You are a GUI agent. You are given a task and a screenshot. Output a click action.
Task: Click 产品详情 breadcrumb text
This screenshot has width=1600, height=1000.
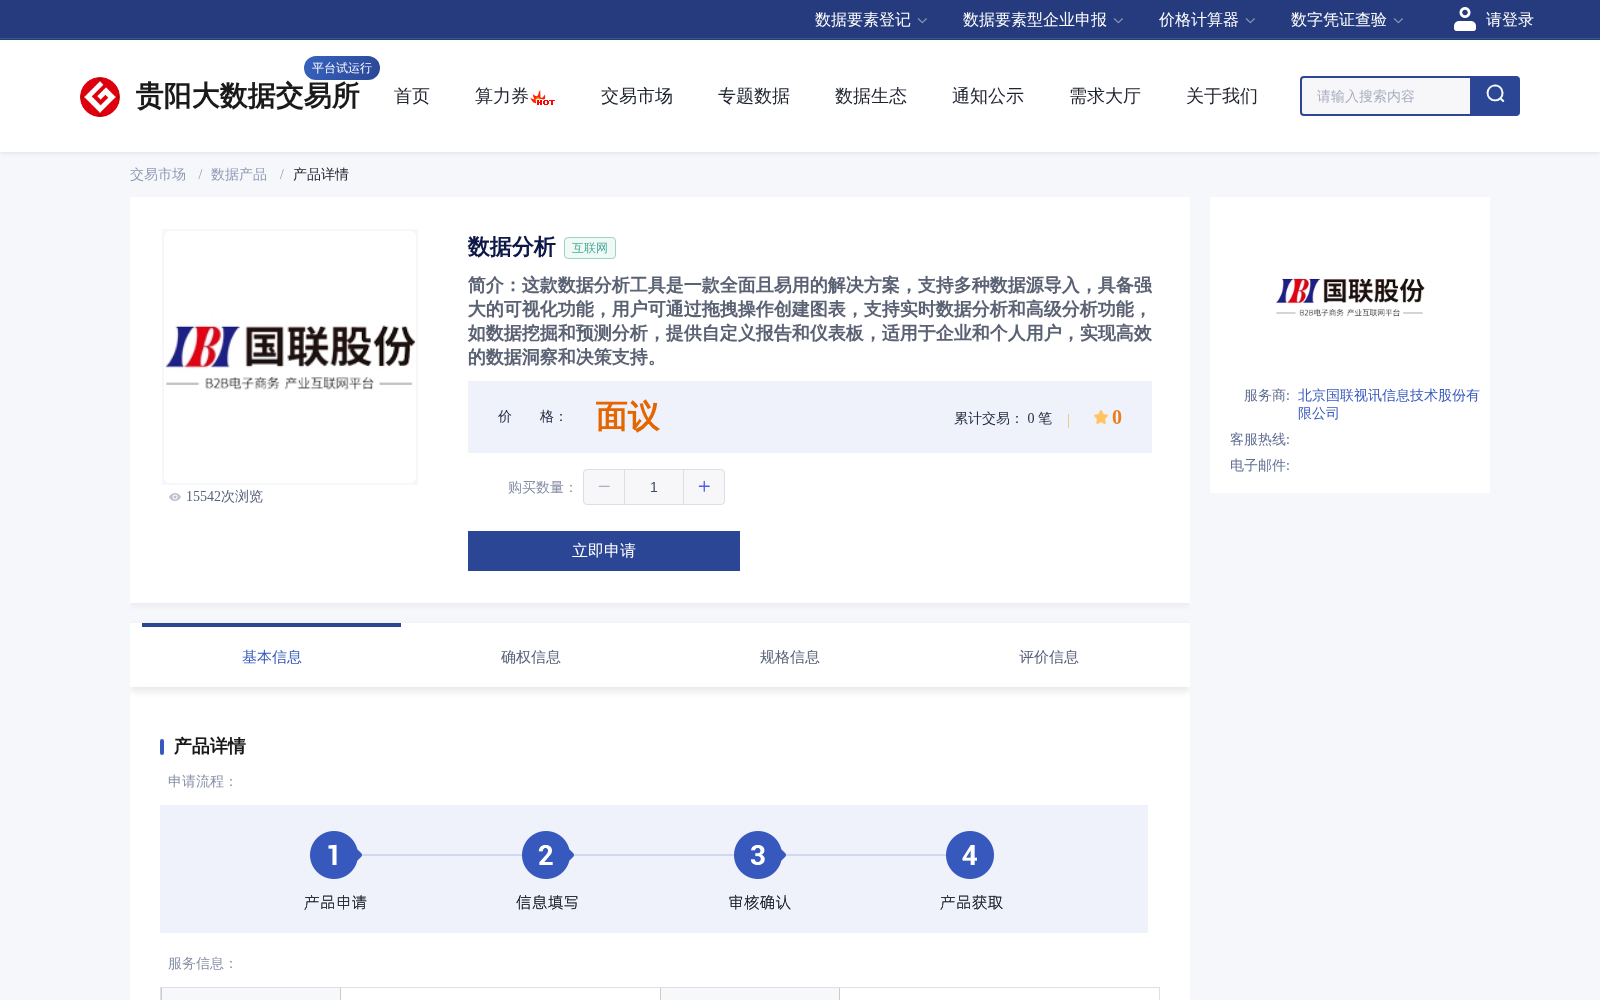(x=321, y=174)
